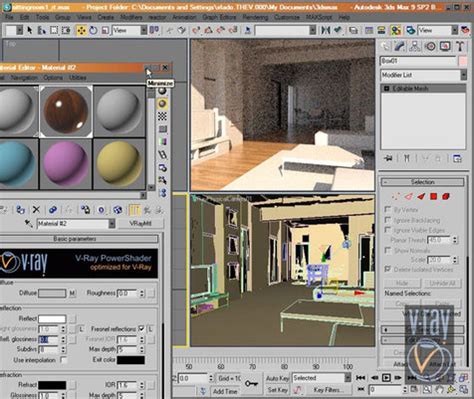This screenshot has height=399, width=474.
Task: Activate the Select and Move tool
Action: click(81, 31)
